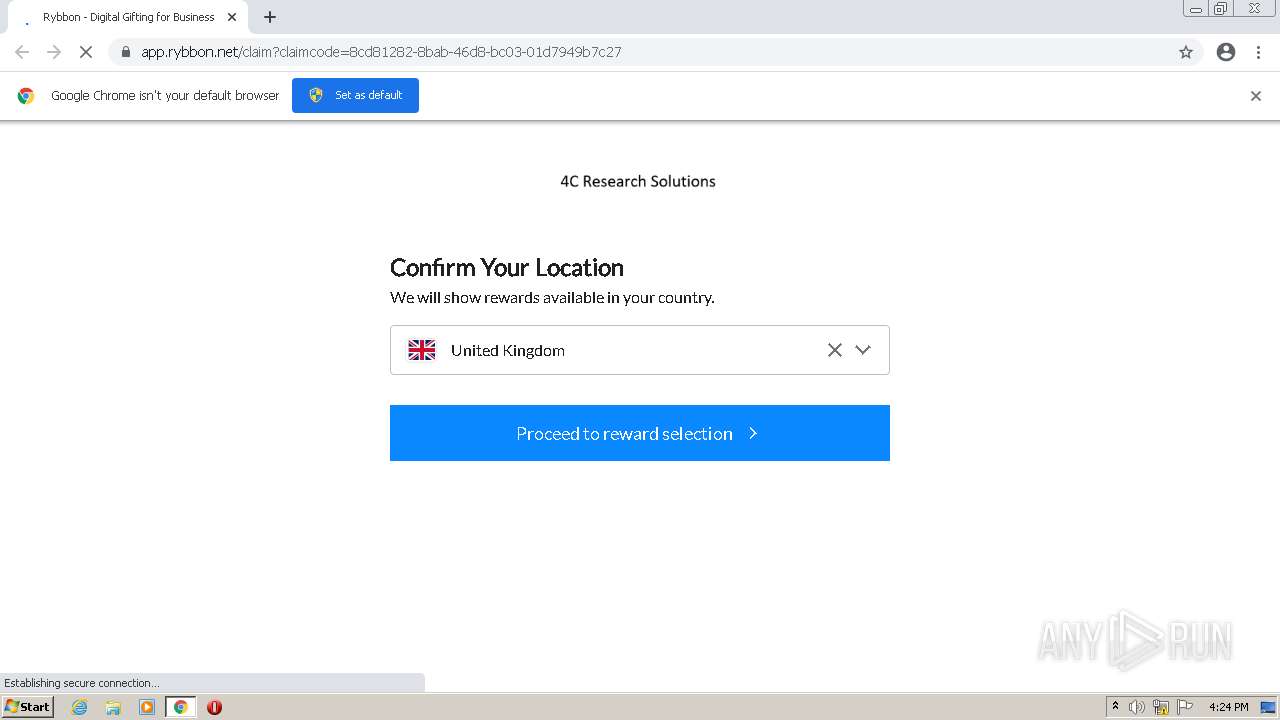Dismiss the default browser notification bar

(x=1256, y=96)
